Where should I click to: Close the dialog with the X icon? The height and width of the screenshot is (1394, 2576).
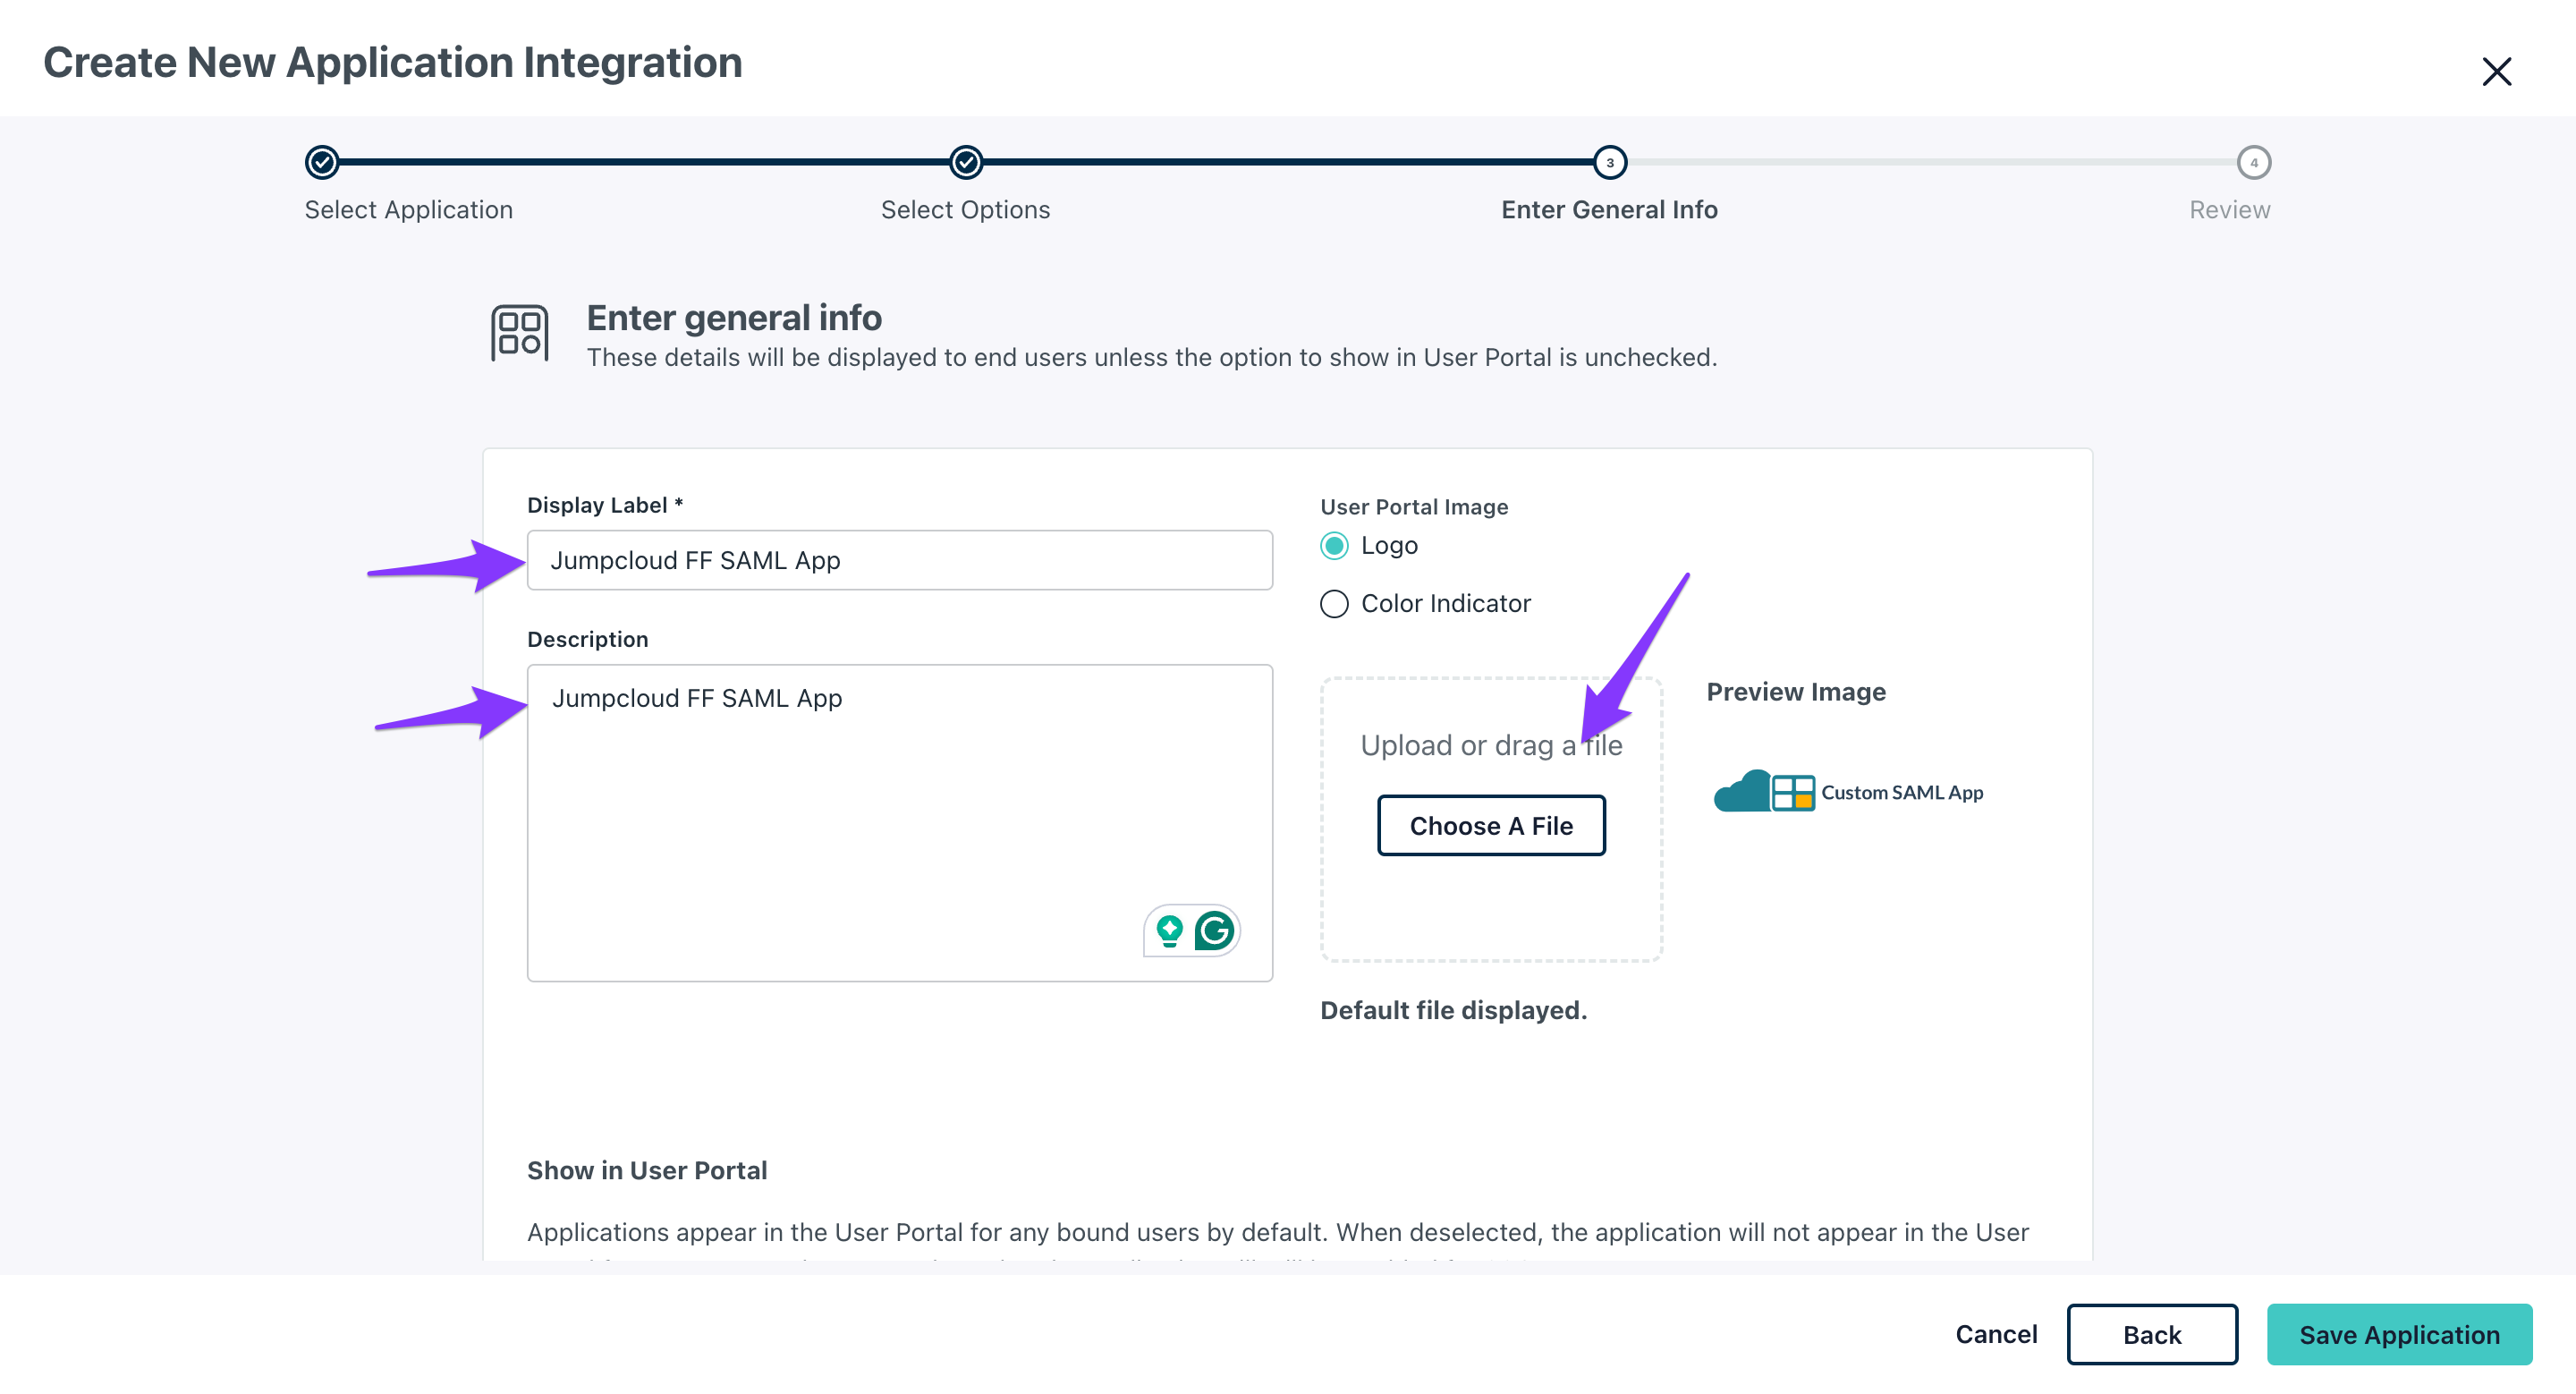(x=2496, y=72)
